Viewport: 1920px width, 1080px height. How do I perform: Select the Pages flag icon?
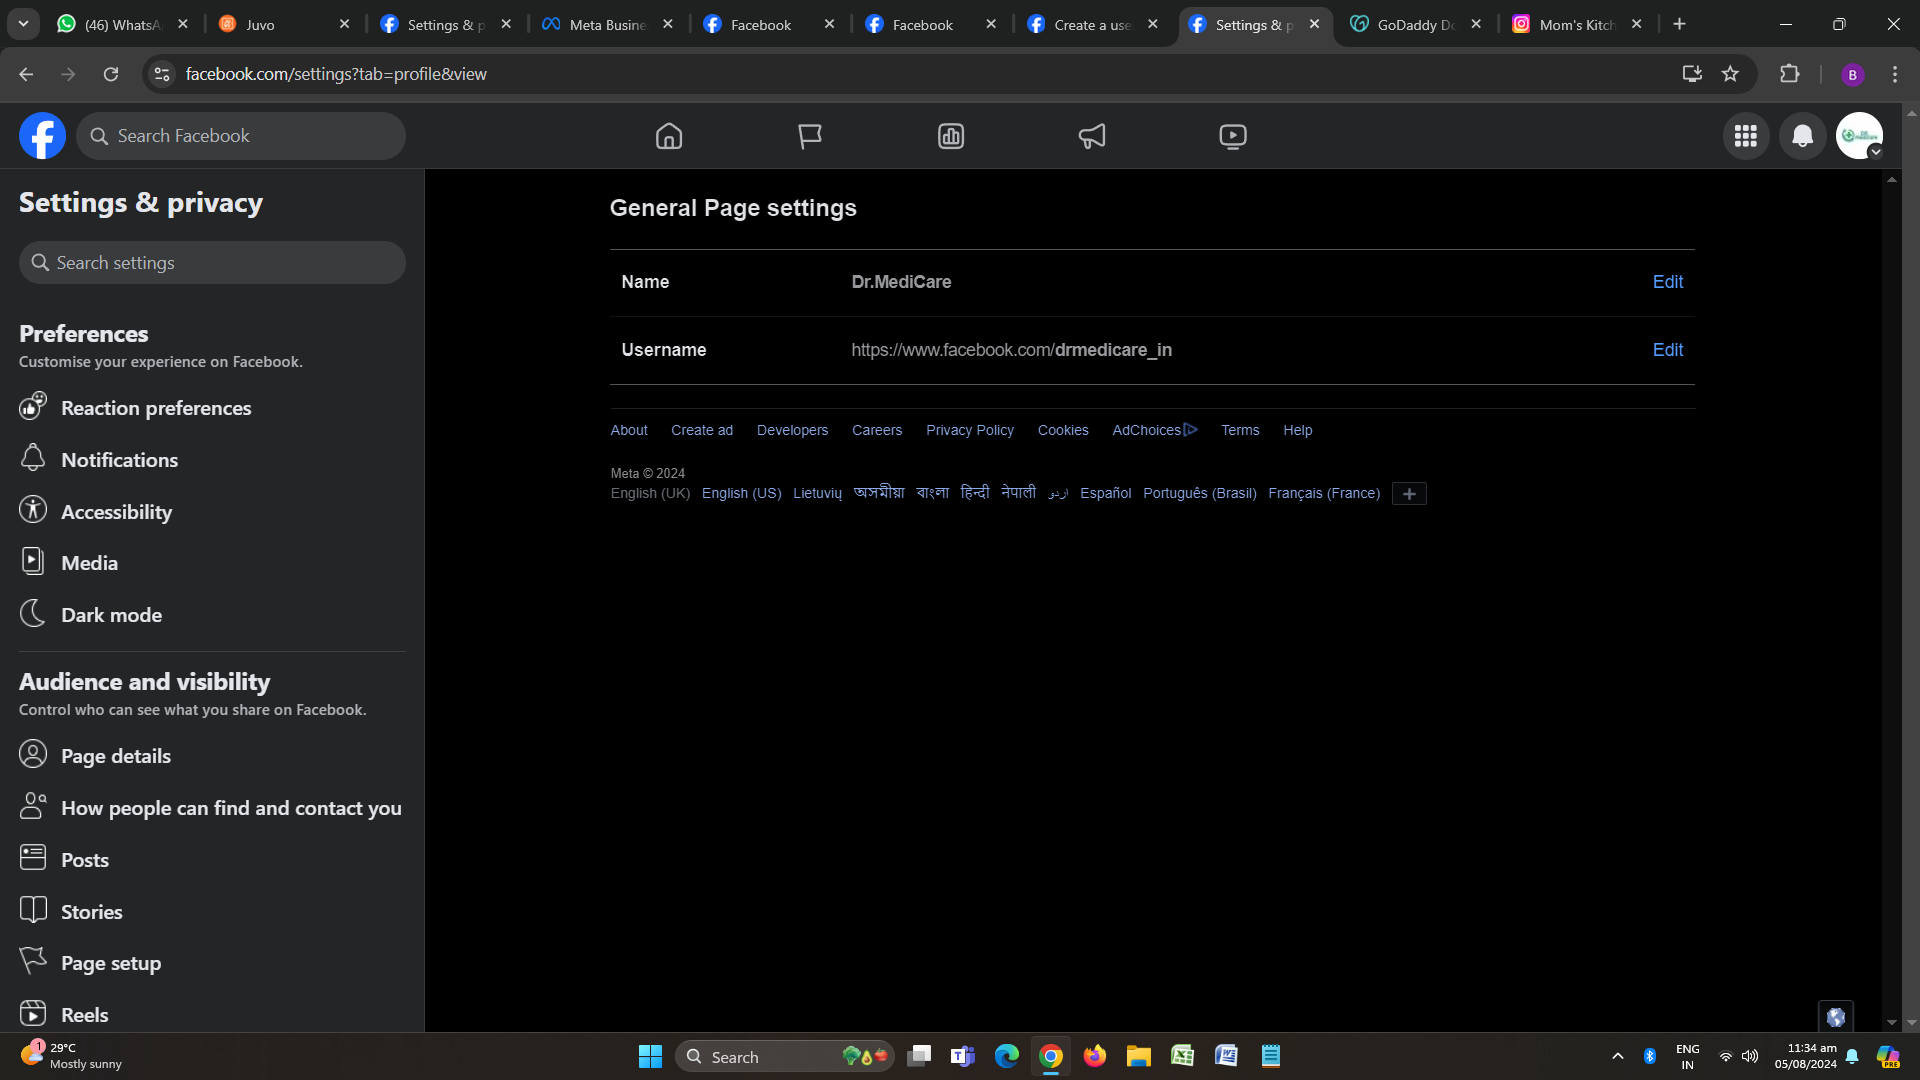click(x=810, y=136)
